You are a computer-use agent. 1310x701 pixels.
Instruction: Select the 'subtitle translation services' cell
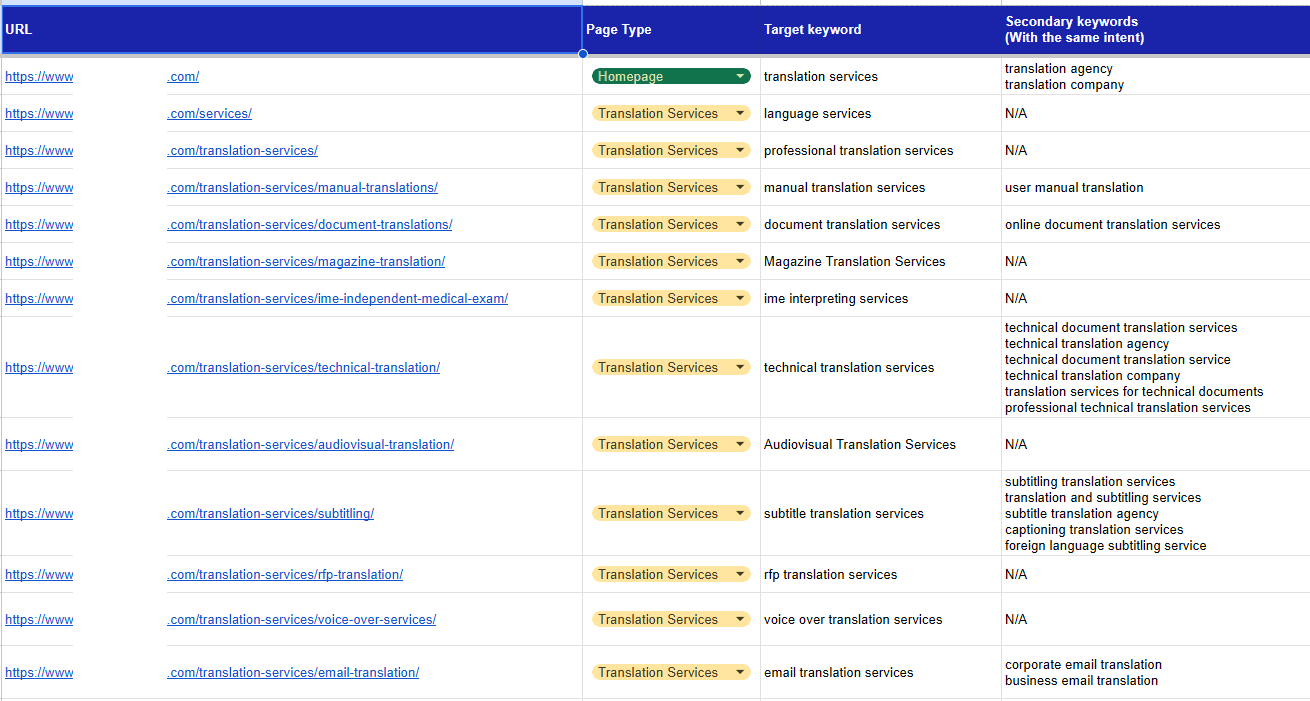click(881, 513)
